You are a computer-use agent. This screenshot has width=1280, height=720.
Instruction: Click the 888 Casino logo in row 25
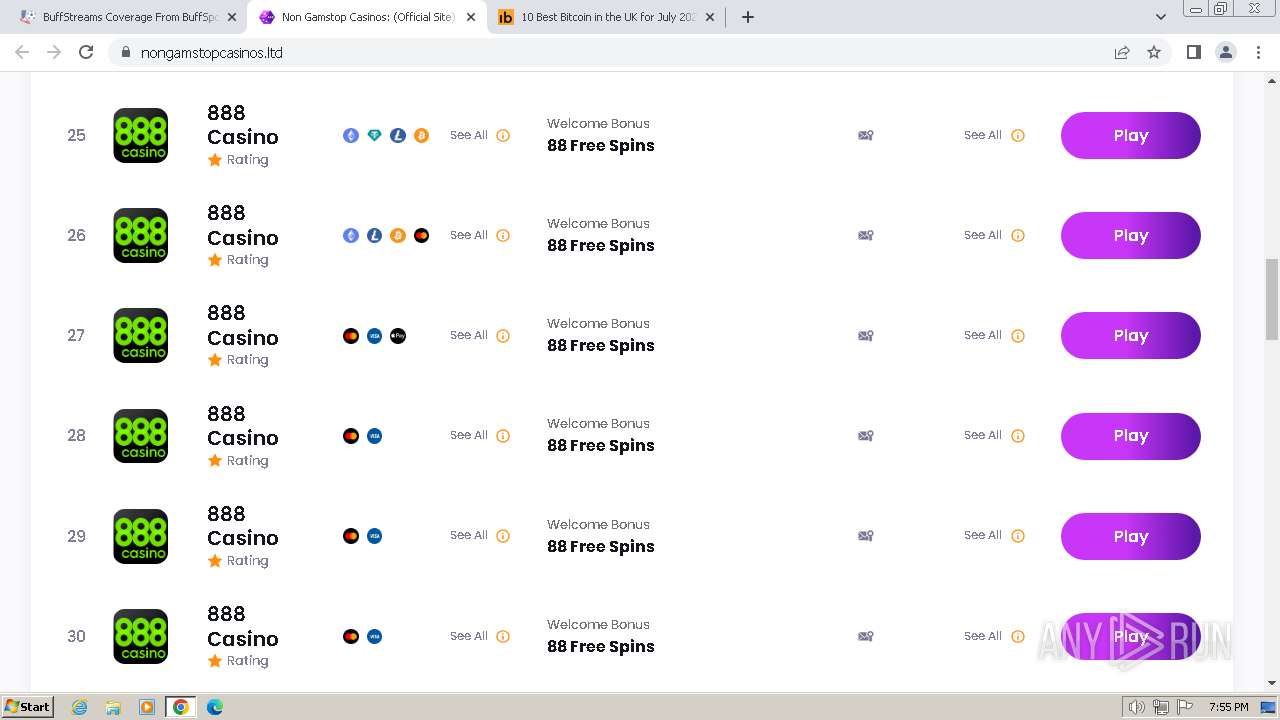(140, 135)
